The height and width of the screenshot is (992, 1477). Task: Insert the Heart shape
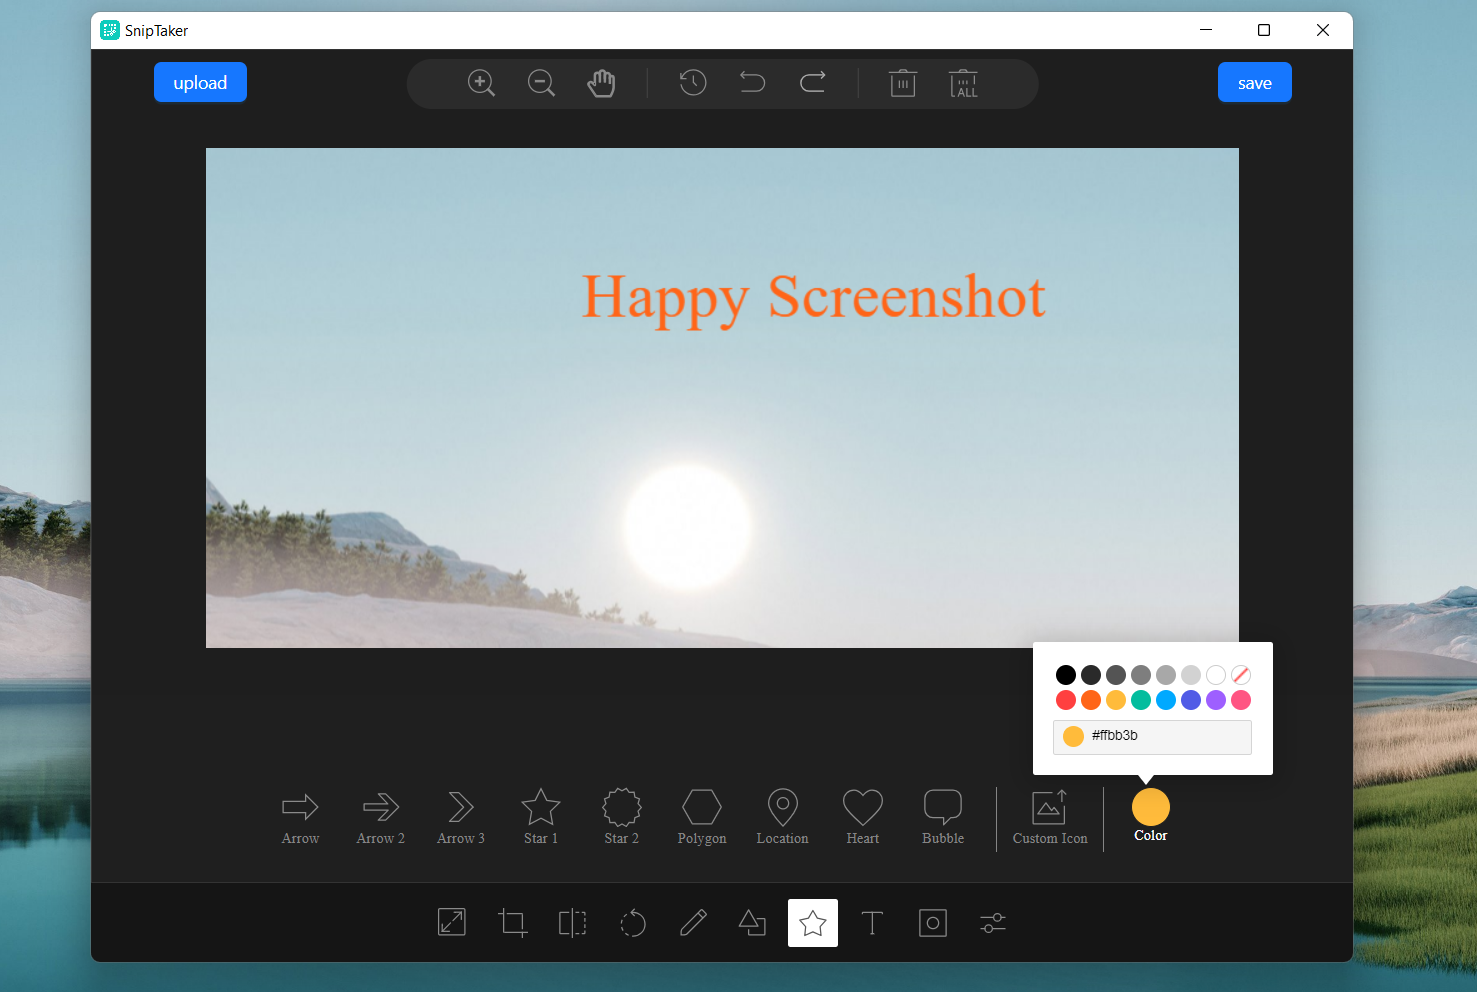[x=863, y=818]
